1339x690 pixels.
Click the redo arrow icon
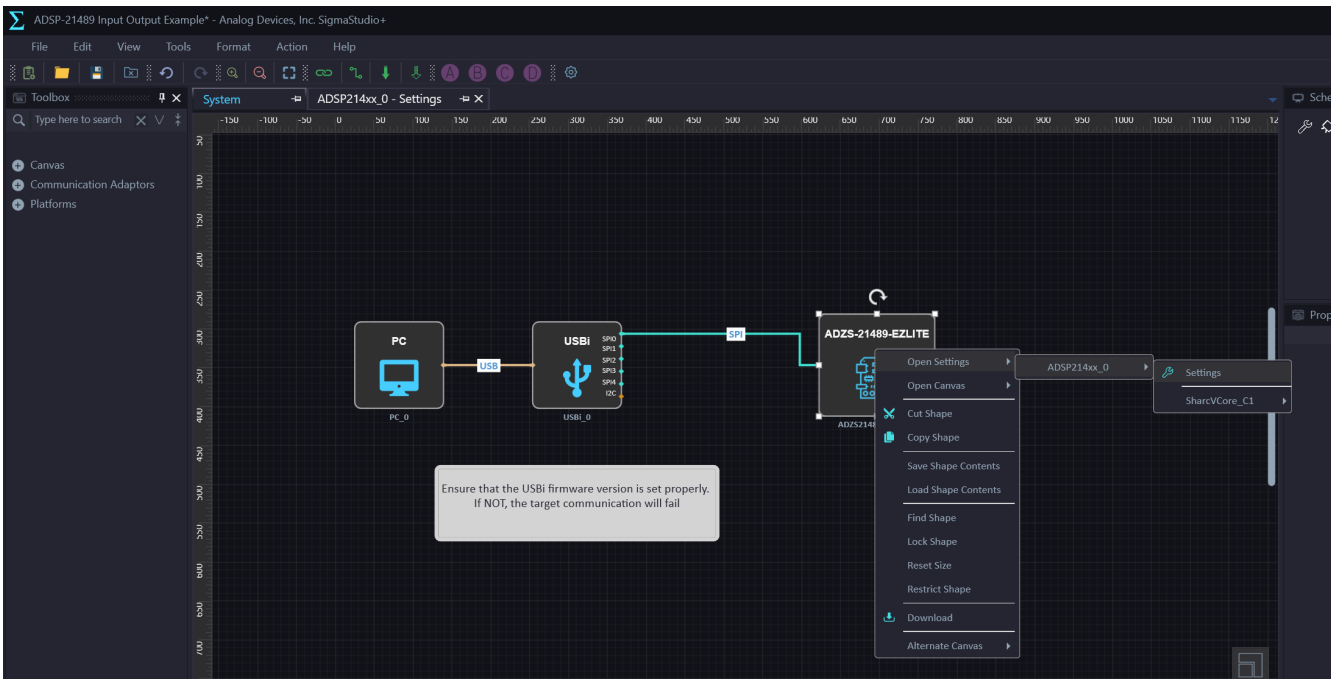click(x=200, y=73)
